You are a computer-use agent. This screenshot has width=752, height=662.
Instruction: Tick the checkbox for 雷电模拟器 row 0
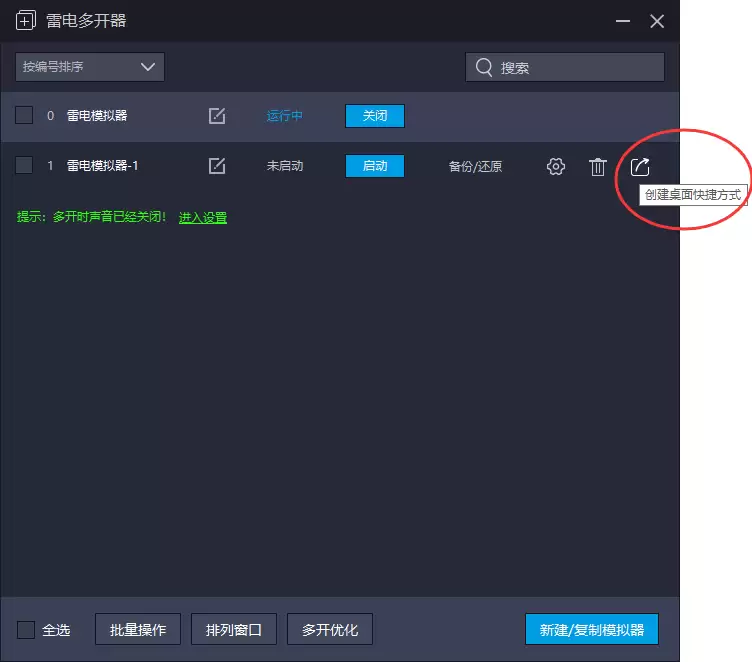point(24,116)
